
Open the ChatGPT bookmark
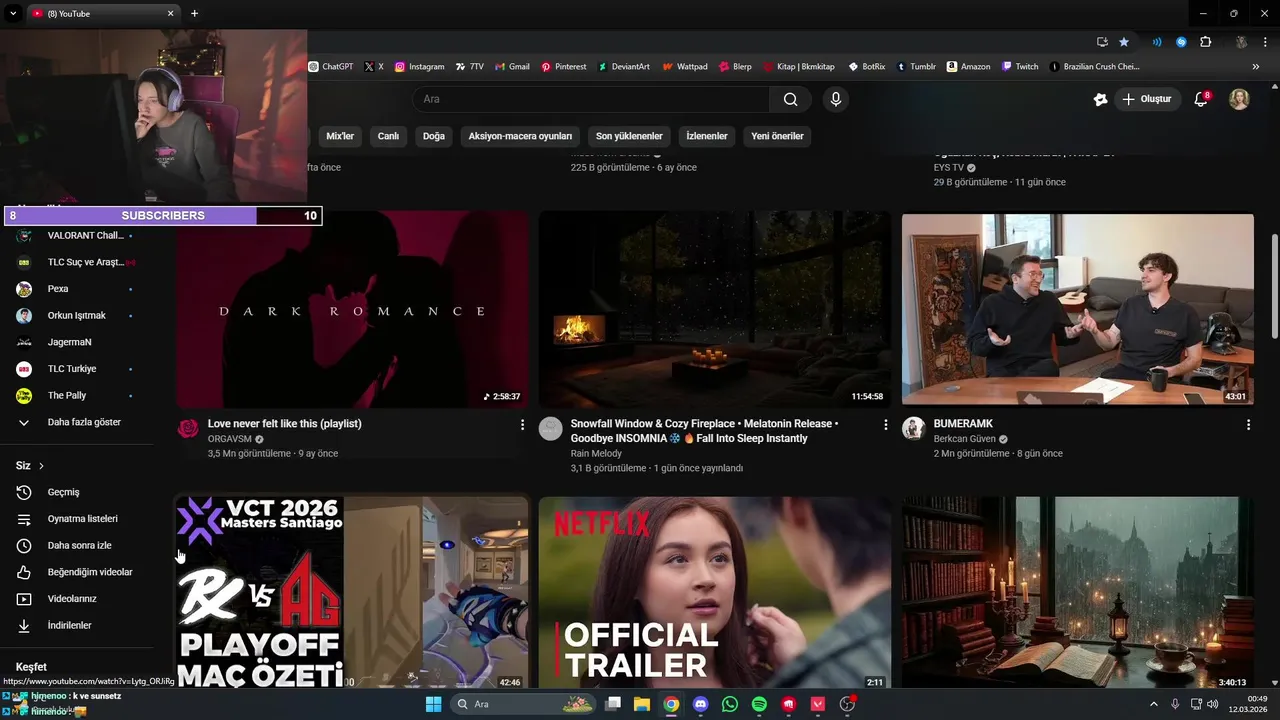tap(330, 67)
